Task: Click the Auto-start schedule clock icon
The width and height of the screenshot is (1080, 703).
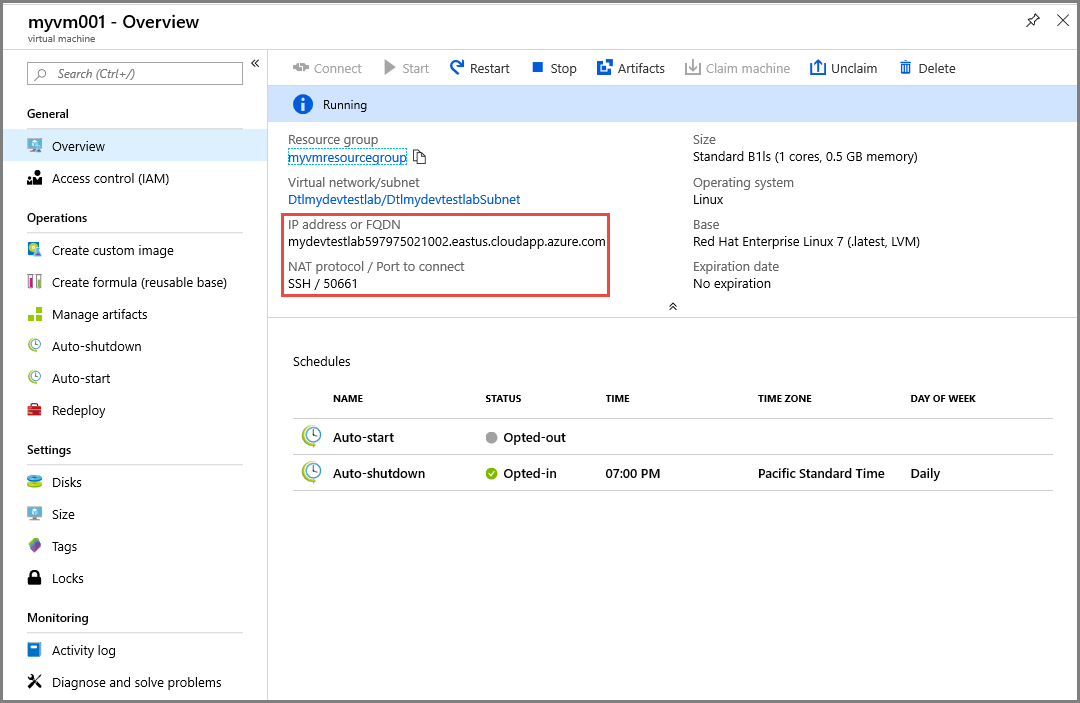Action: click(x=311, y=437)
